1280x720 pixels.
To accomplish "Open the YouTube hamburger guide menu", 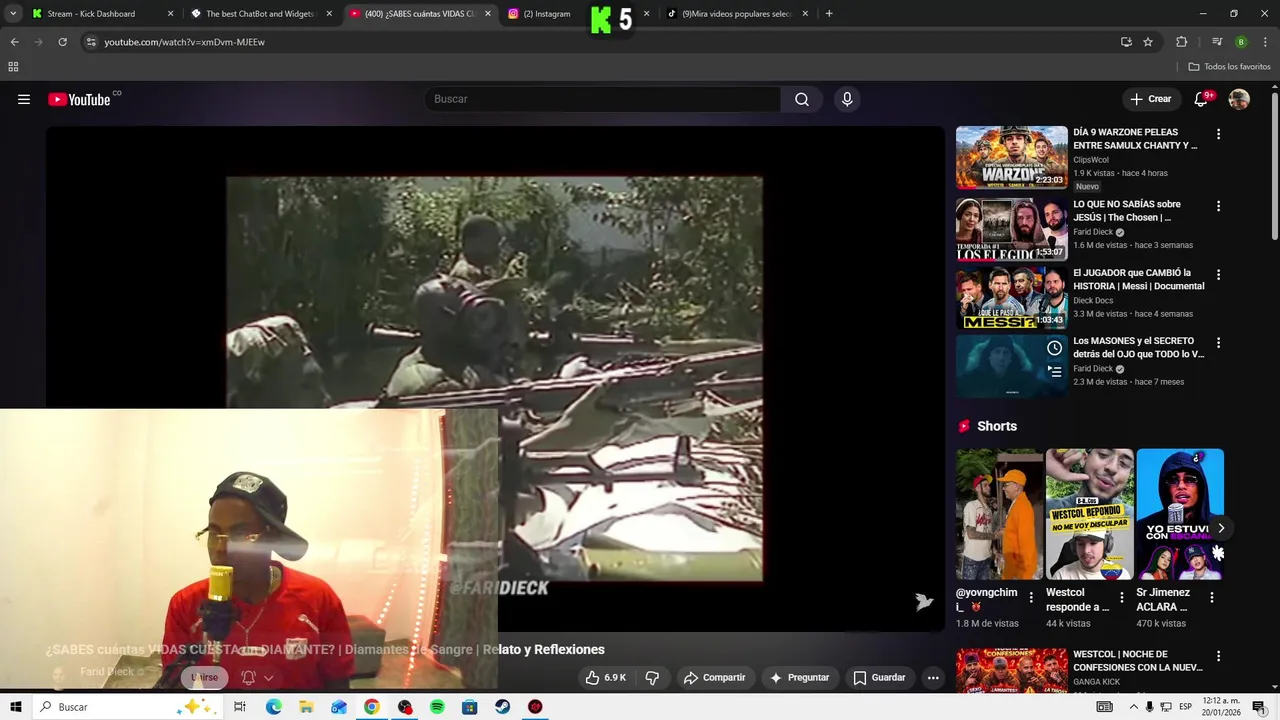I will point(24,99).
